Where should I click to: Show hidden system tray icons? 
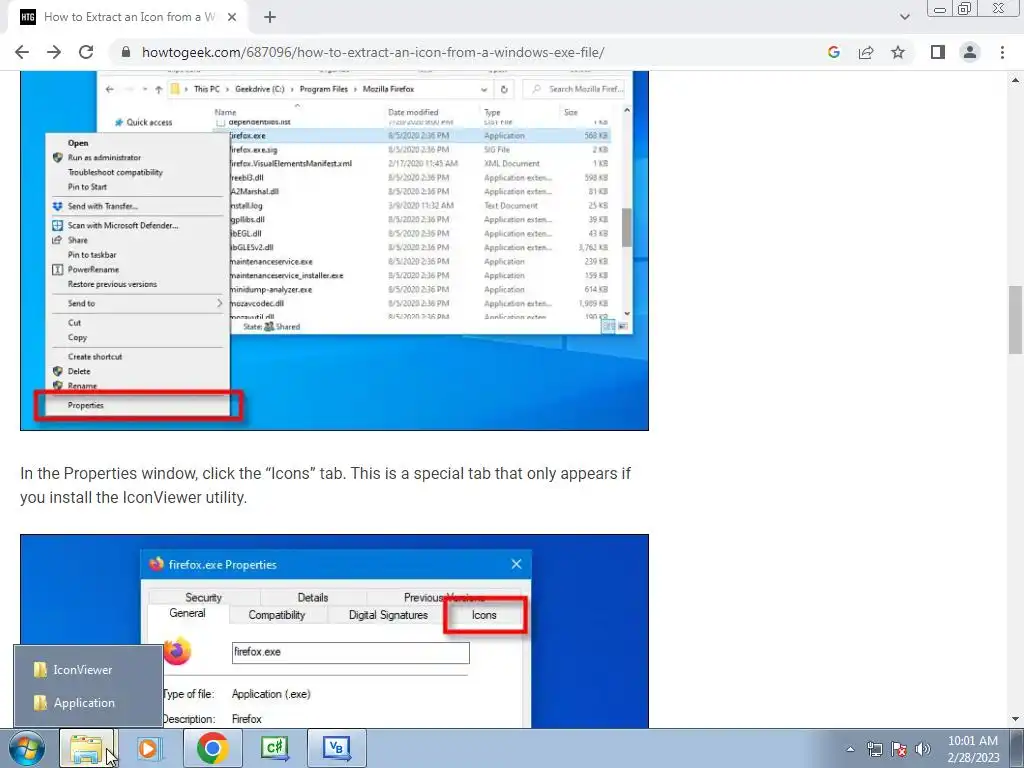(850, 749)
